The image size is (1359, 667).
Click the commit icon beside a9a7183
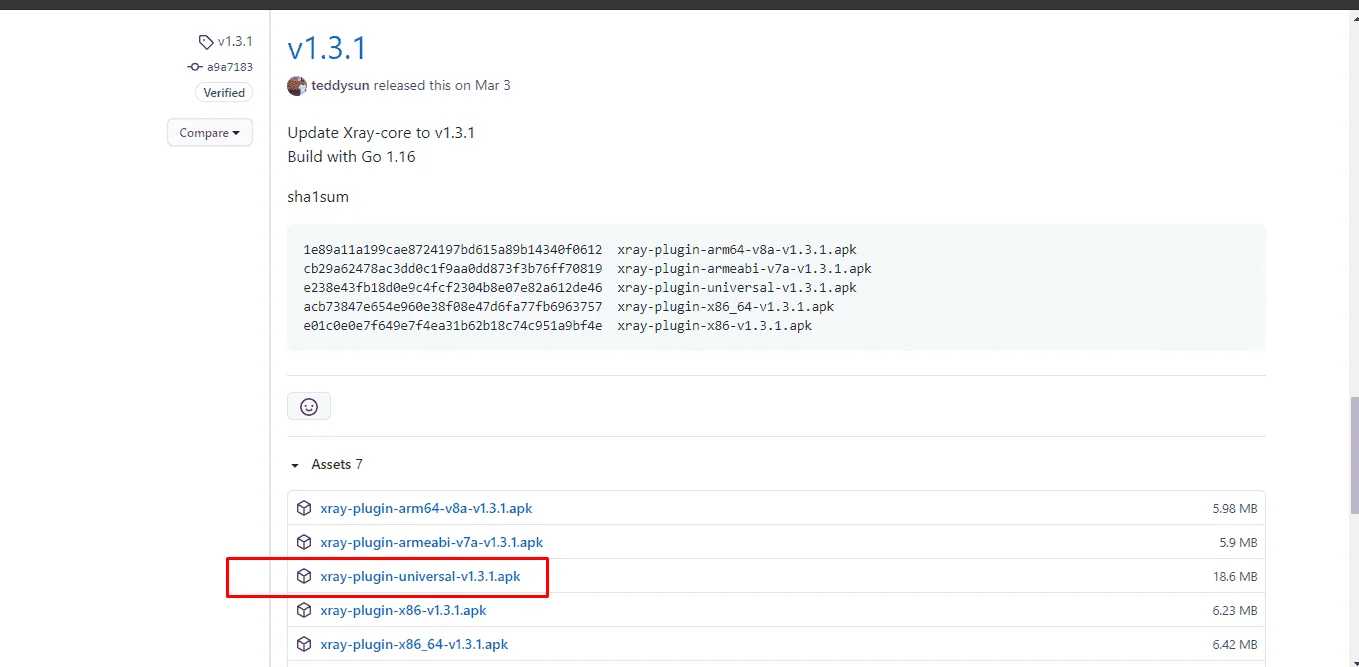[195, 67]
